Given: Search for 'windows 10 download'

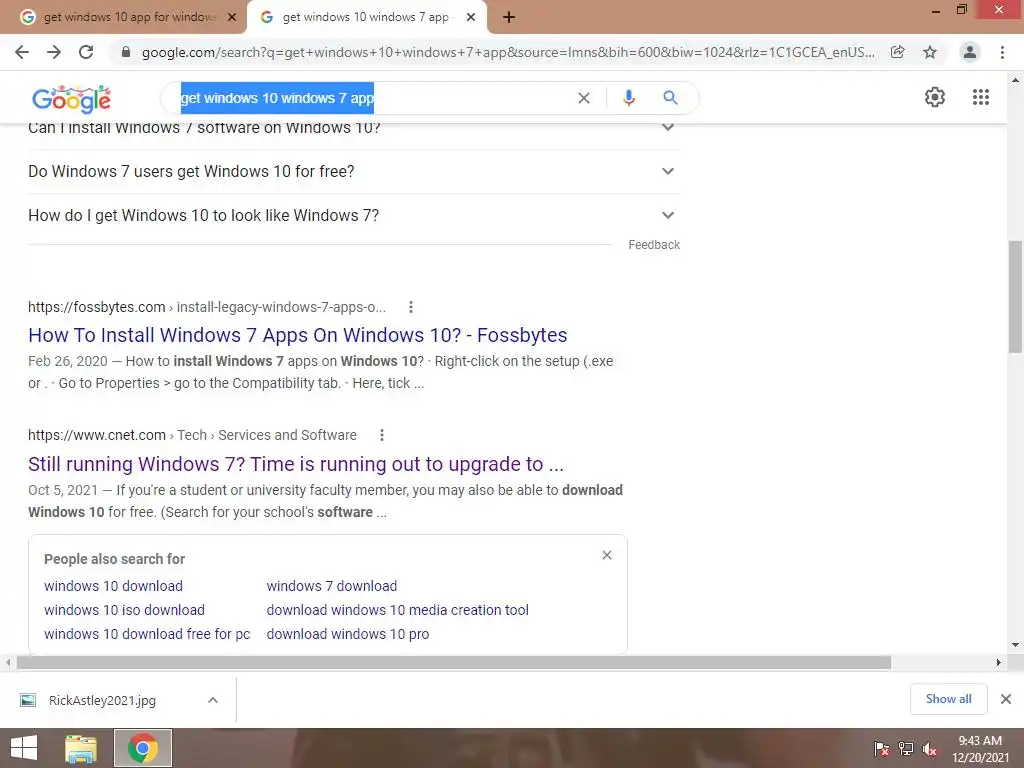Looking at the screenshot, I should [x=113, y=586].
